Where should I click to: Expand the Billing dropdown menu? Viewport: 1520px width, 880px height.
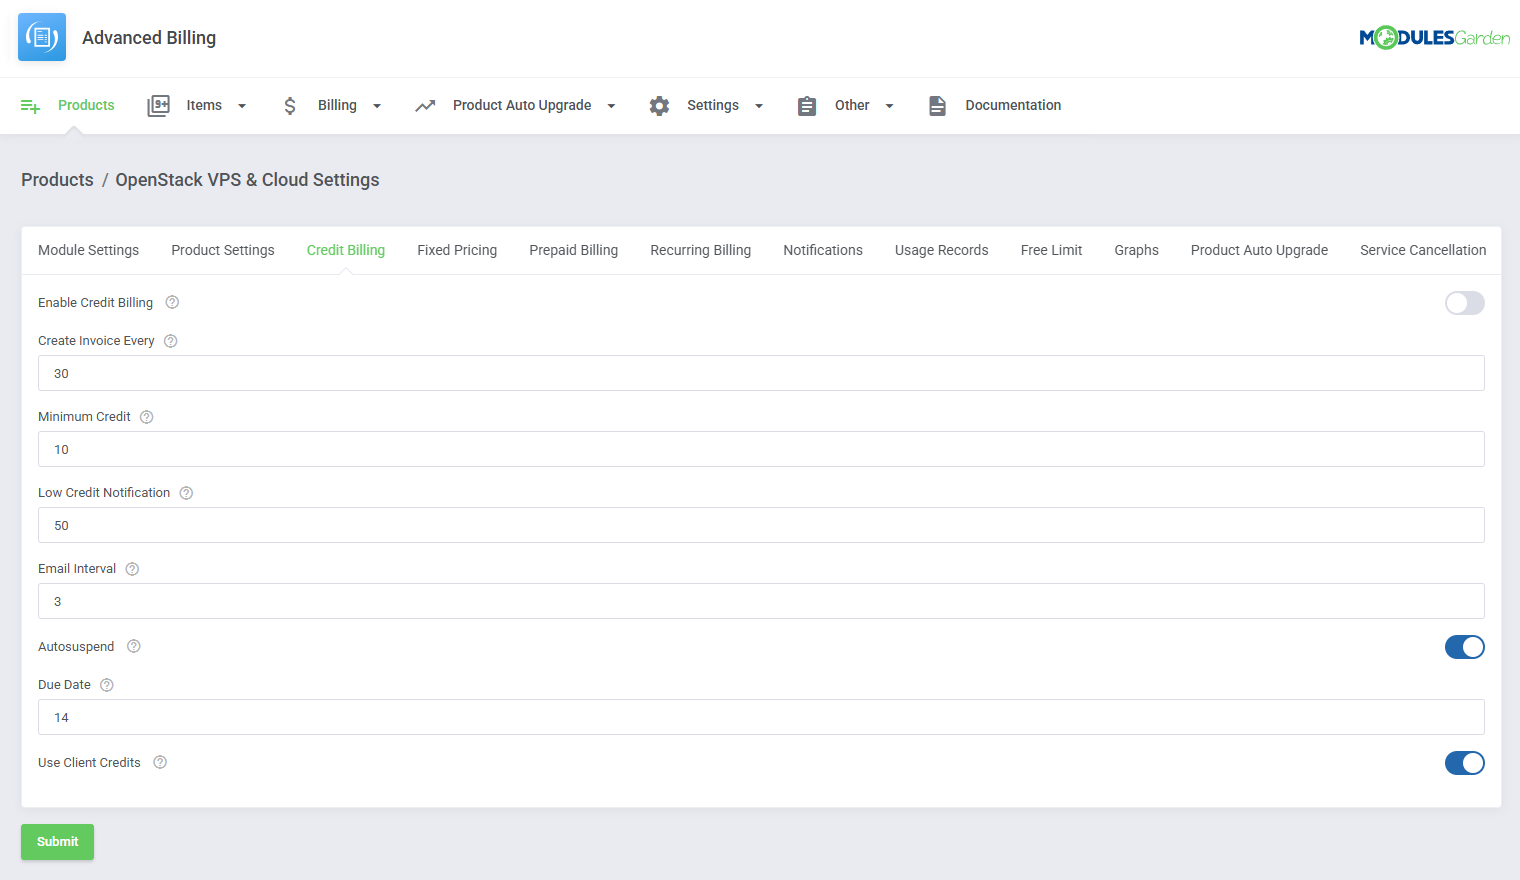pos(377,105)
